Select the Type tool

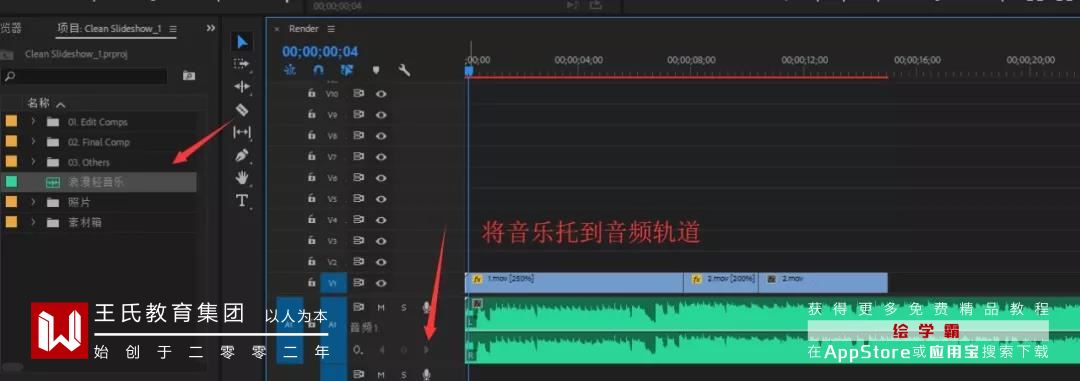[x=242, y=200]
